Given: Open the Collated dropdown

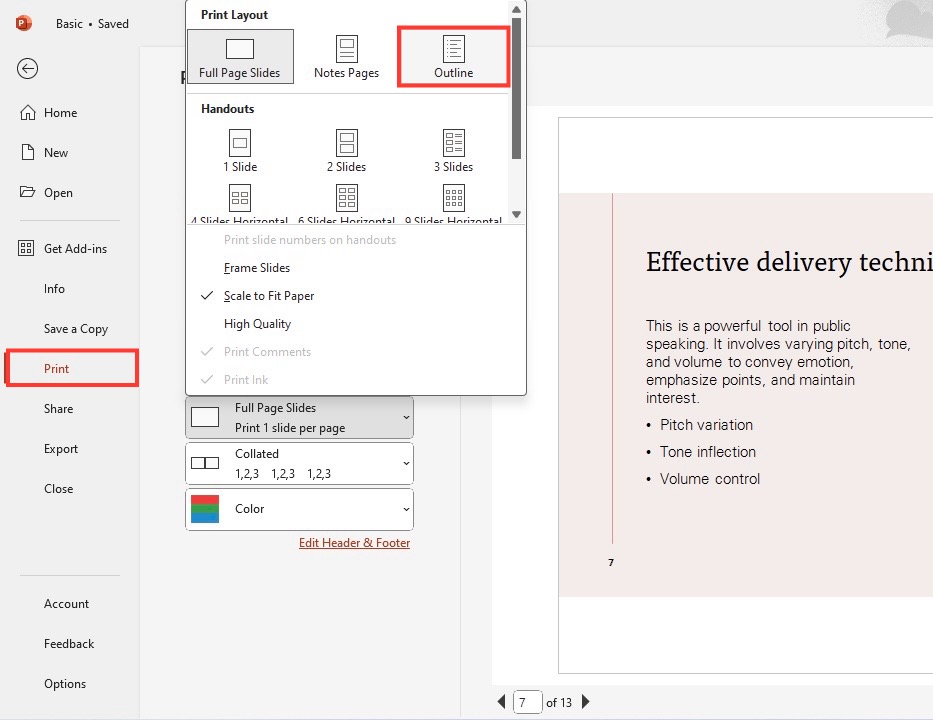Looking at the screenshot, I should tap(299, 464).
